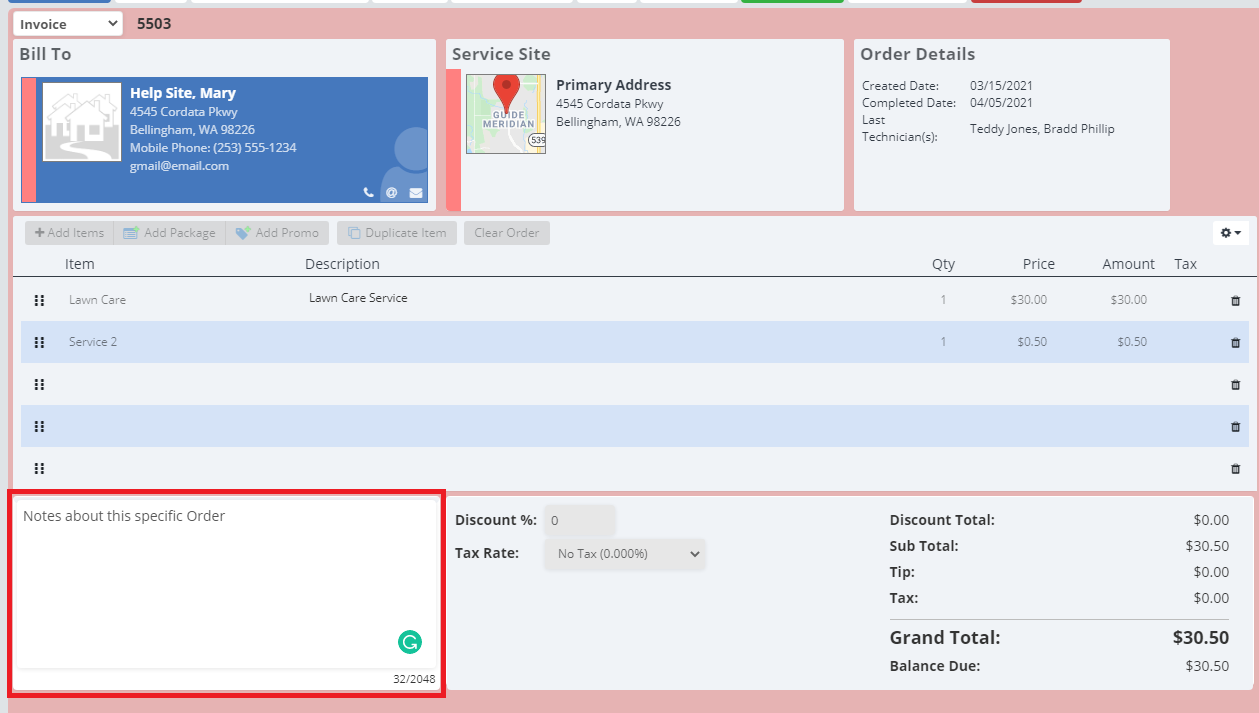Click drag handle of Service 2 row
Screen dimensions: 1259x713
pos(40,342)
